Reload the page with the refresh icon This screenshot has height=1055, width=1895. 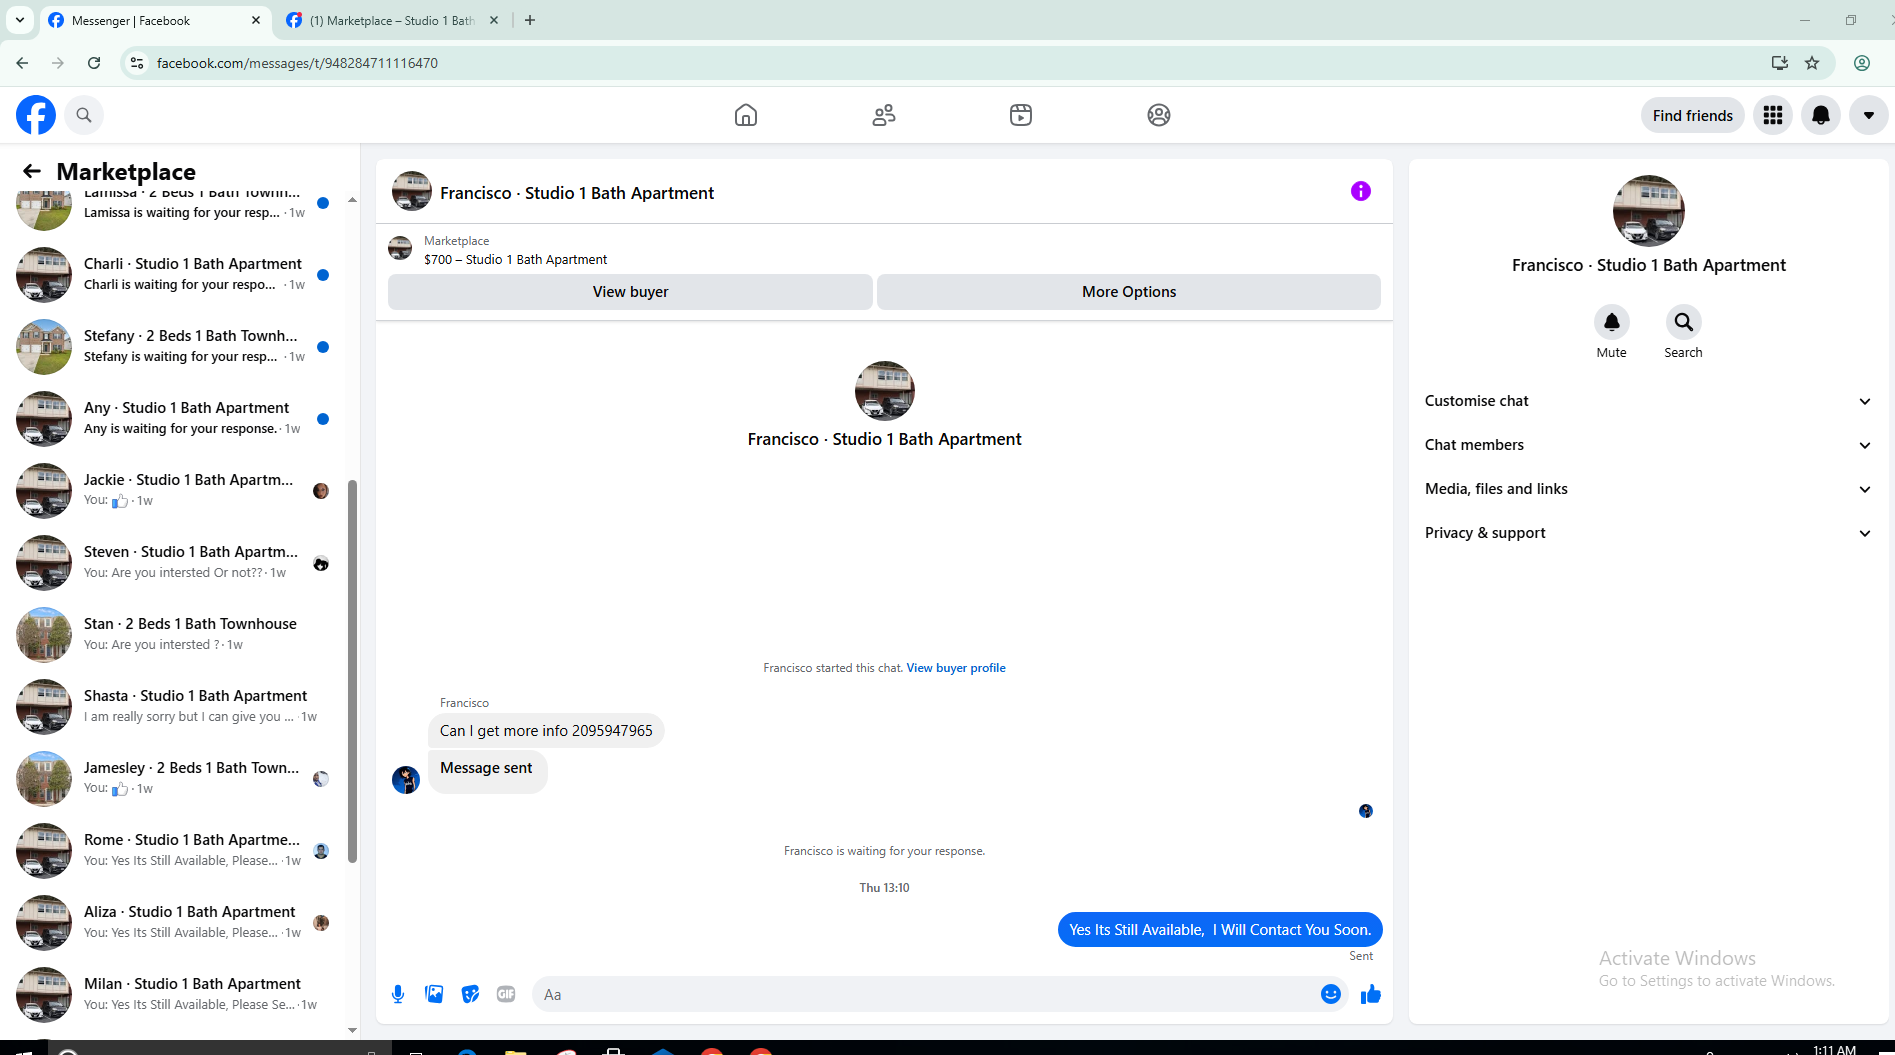click(94, 63)
